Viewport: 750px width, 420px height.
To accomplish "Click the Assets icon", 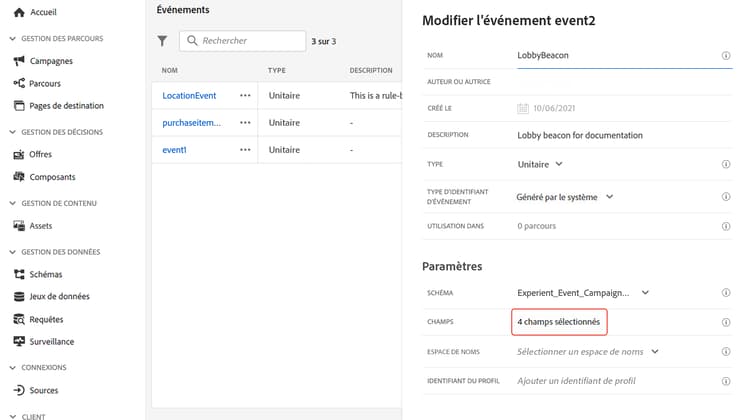I will coord(19,226).
